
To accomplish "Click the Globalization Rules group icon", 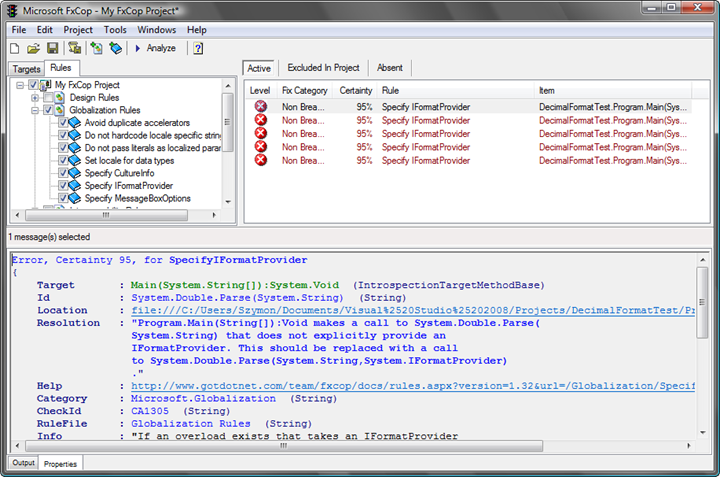I will coord(59,110).
